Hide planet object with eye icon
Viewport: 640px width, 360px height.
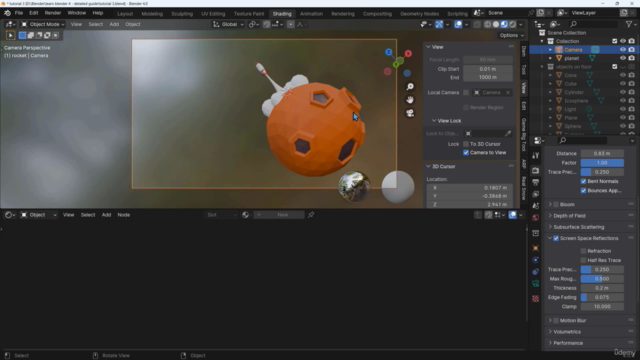(623, 58)
